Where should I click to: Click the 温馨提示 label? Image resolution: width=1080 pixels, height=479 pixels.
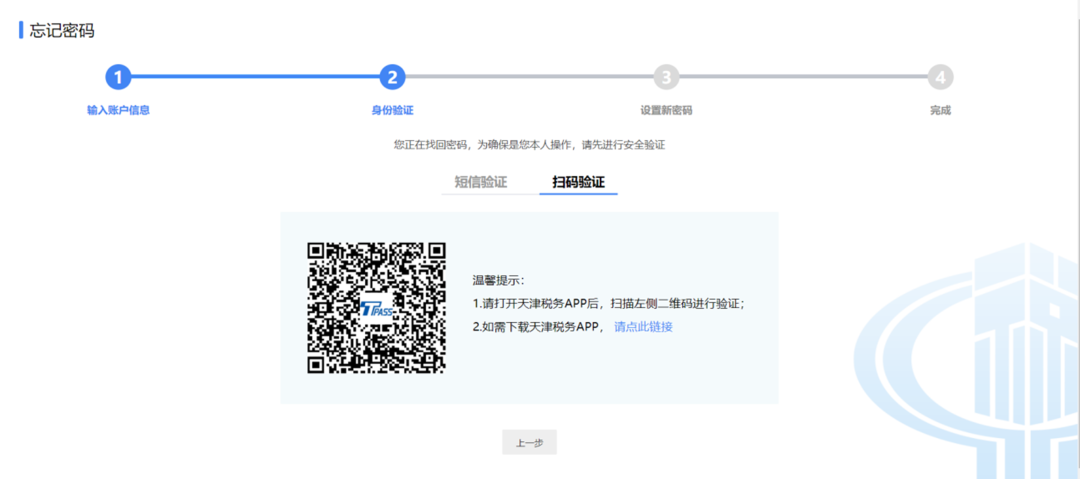point(498,281)
